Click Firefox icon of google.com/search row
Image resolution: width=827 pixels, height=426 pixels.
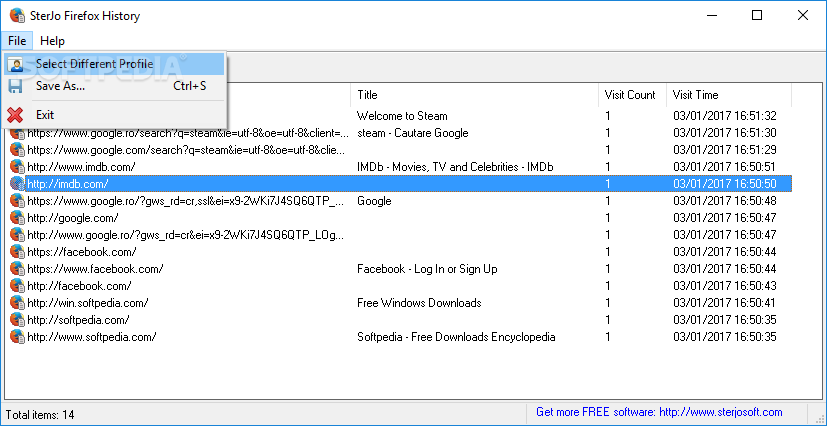point(17,150)
